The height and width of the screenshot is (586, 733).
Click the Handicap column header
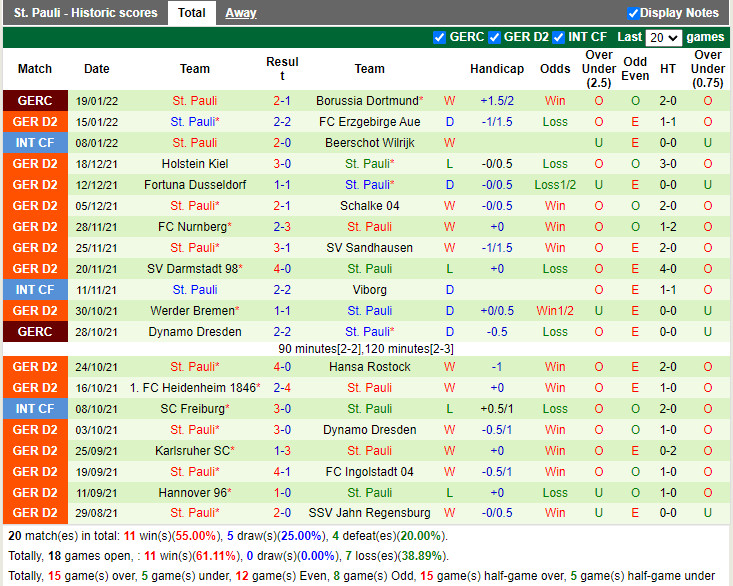(x=497, y=69)
